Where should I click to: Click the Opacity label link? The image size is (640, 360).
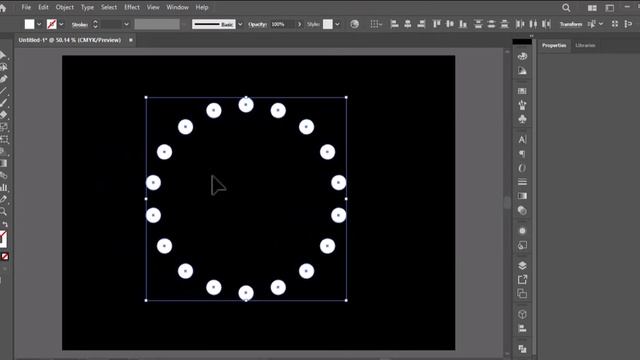pos(257,24)
